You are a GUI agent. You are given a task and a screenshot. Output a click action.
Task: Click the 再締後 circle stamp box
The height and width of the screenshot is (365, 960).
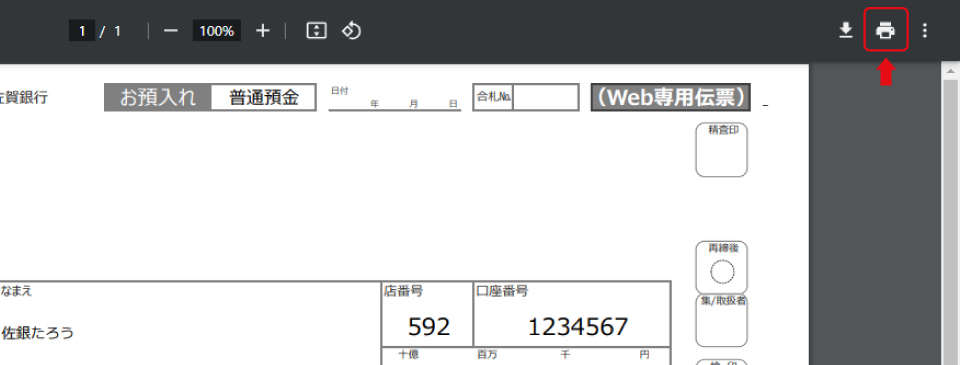721,268
